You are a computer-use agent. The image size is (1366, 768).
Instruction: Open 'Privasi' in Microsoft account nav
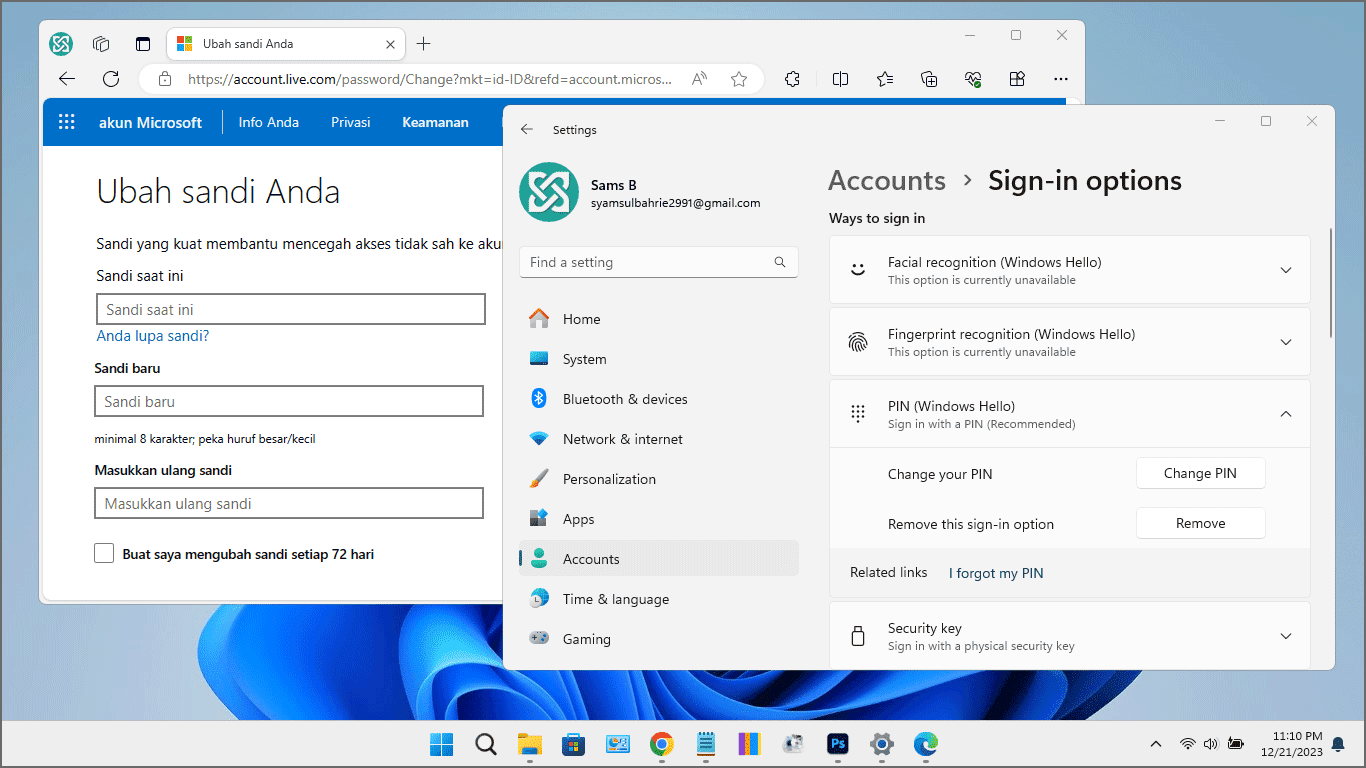[351, 122]
